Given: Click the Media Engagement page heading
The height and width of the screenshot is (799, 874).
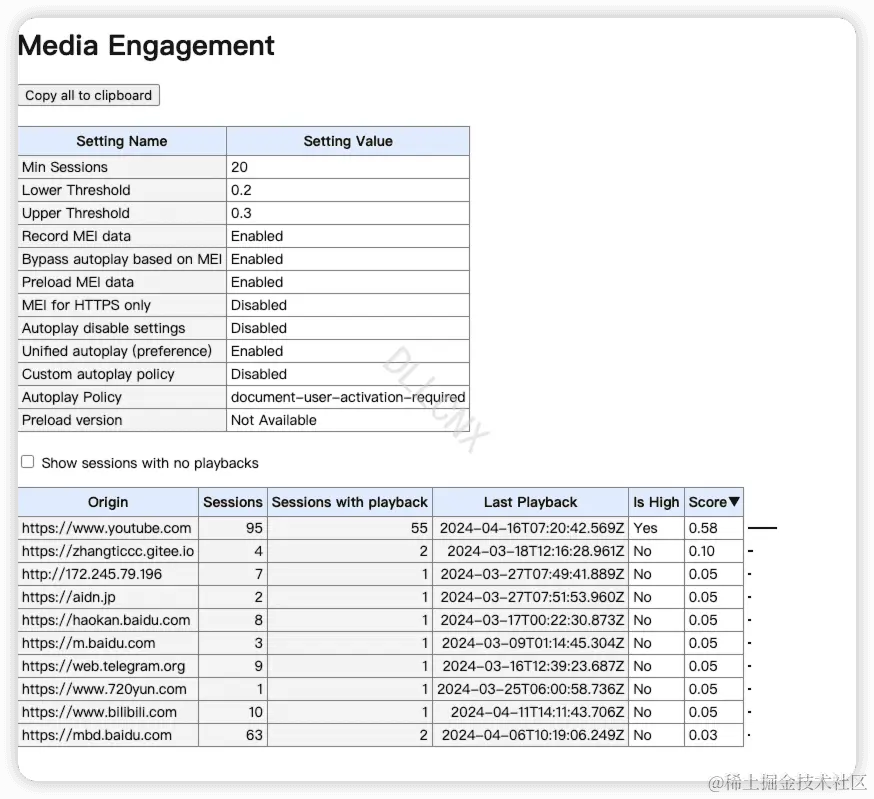Looking at the screenshot, I should pos(146,46).
